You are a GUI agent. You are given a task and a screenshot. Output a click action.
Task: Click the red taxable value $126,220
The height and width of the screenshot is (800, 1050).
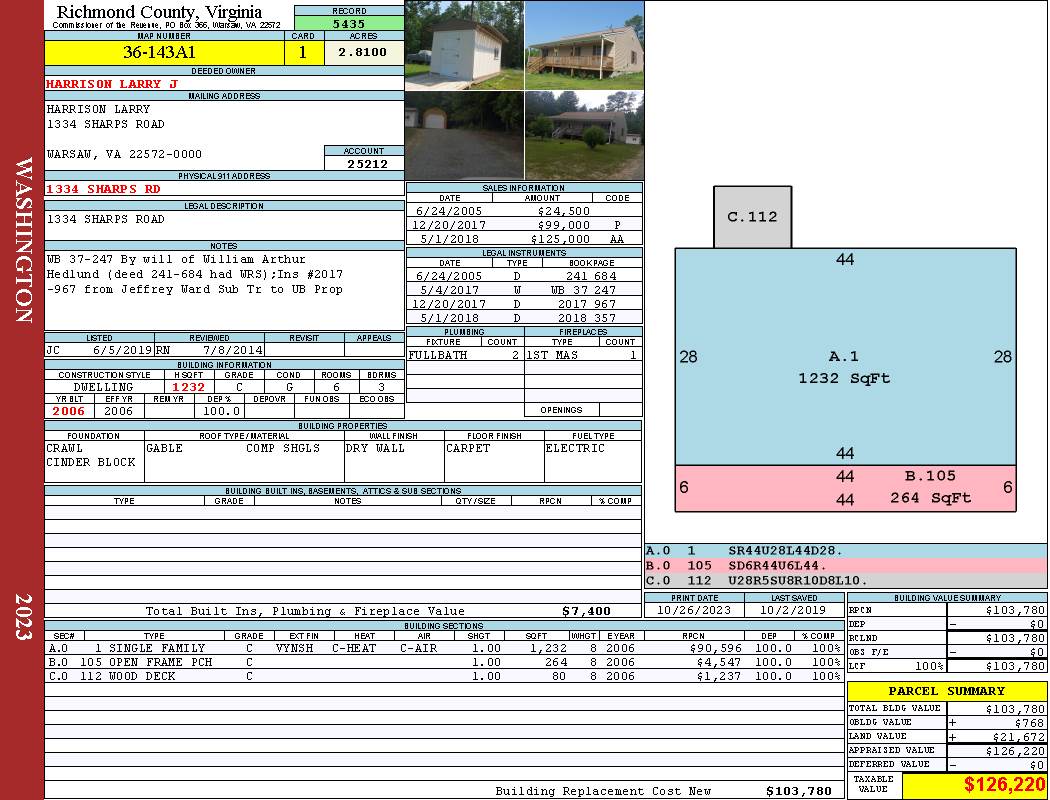coord(975,785)
